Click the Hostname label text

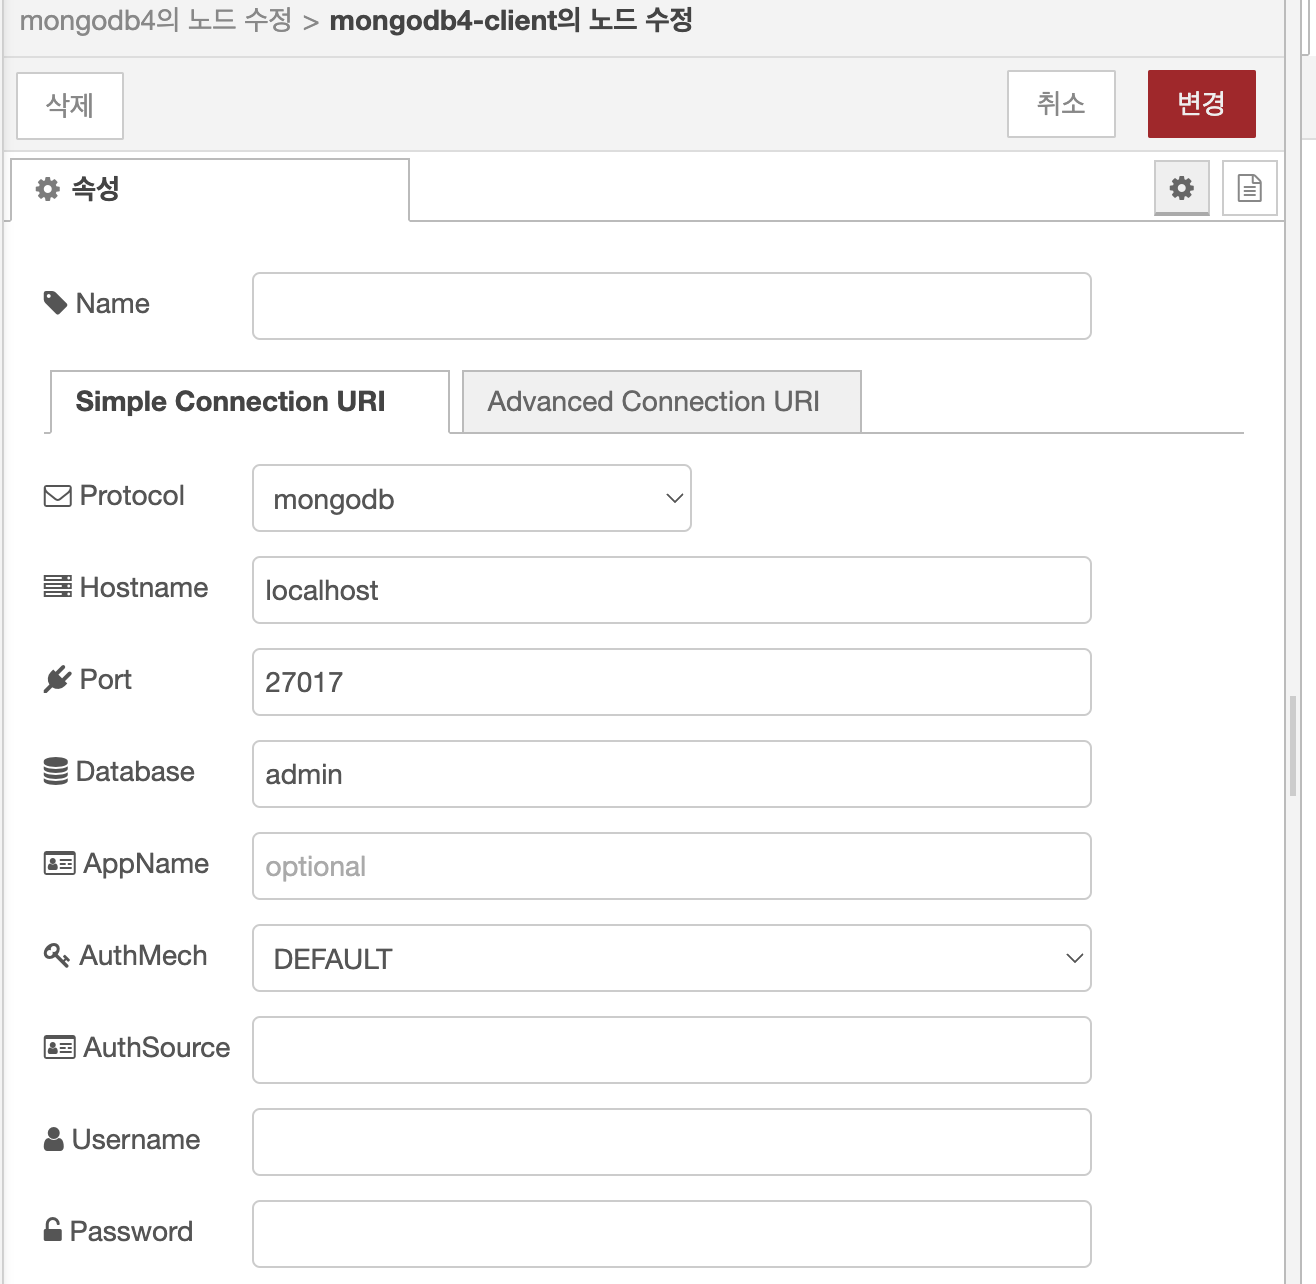[x=144, y=587]
